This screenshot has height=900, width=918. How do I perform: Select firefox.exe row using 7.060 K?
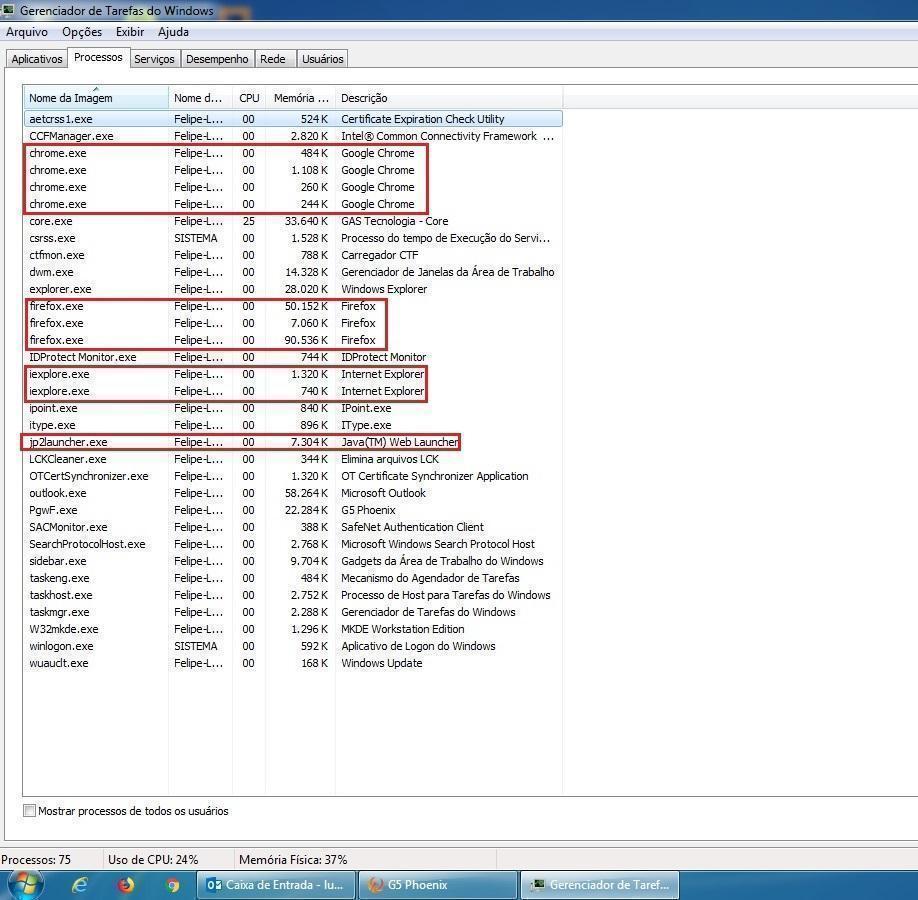tap(293, 323)
